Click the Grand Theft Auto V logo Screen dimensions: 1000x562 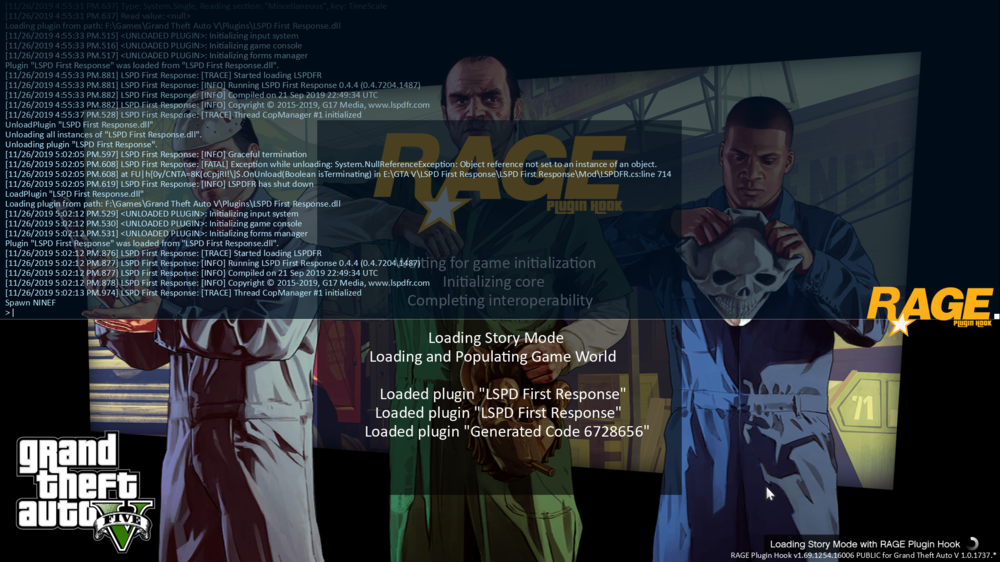tap(85, 491)
